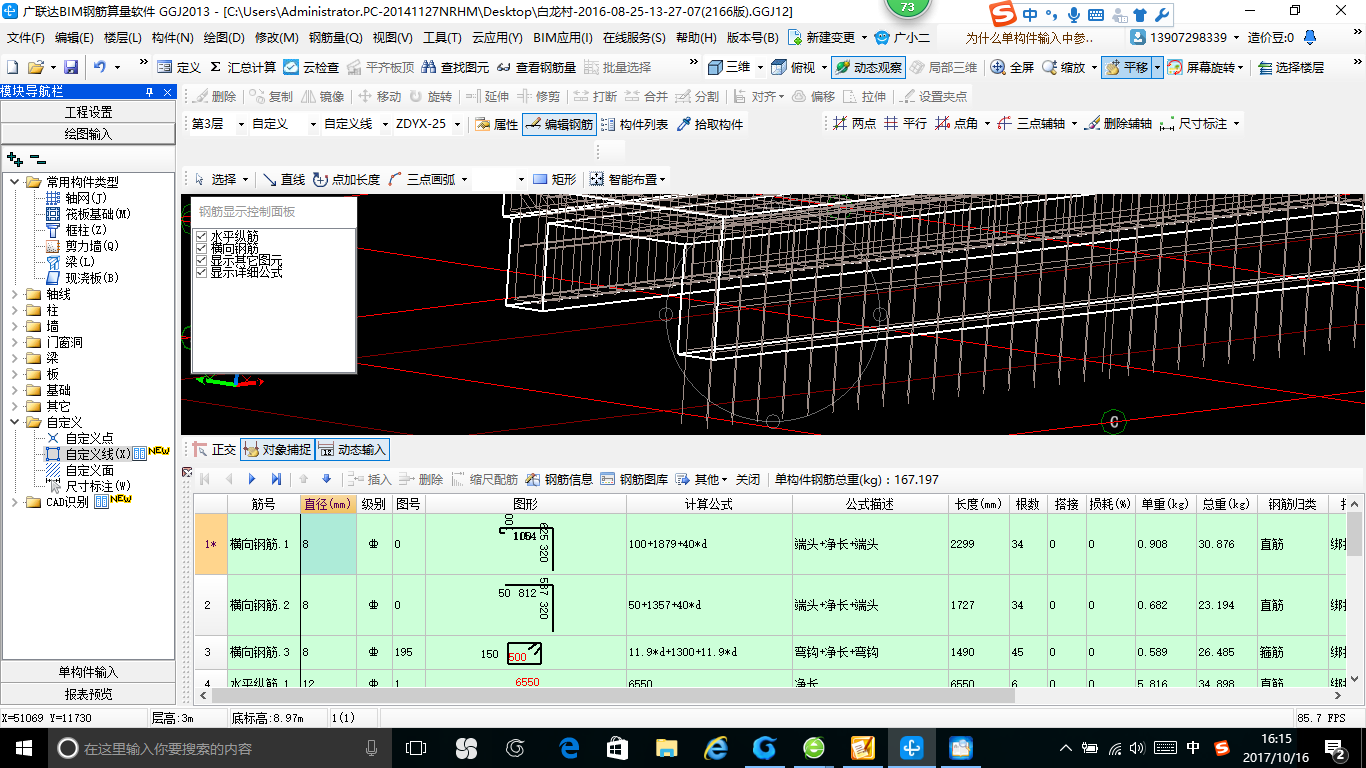The height and width of the screenshot is (768, 1366).
Task: Select the 直线 line drawing tool
Action: pos(283,179)
